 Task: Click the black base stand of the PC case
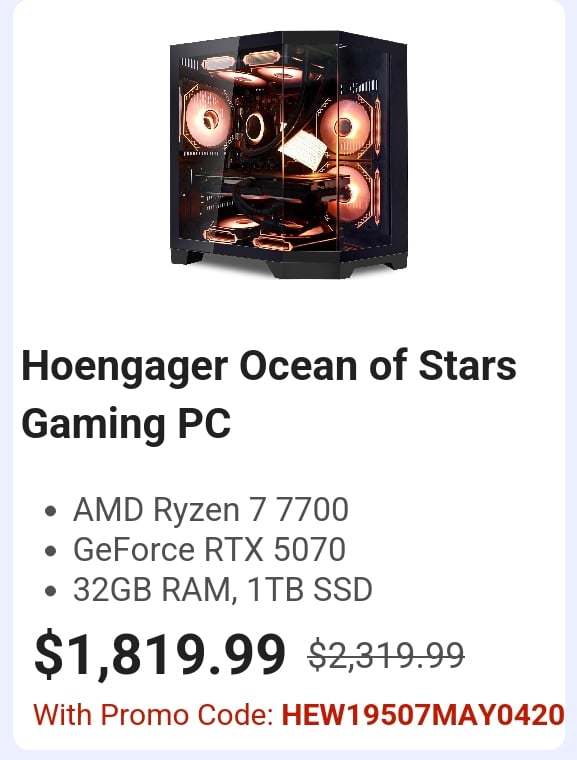[288, 264]
